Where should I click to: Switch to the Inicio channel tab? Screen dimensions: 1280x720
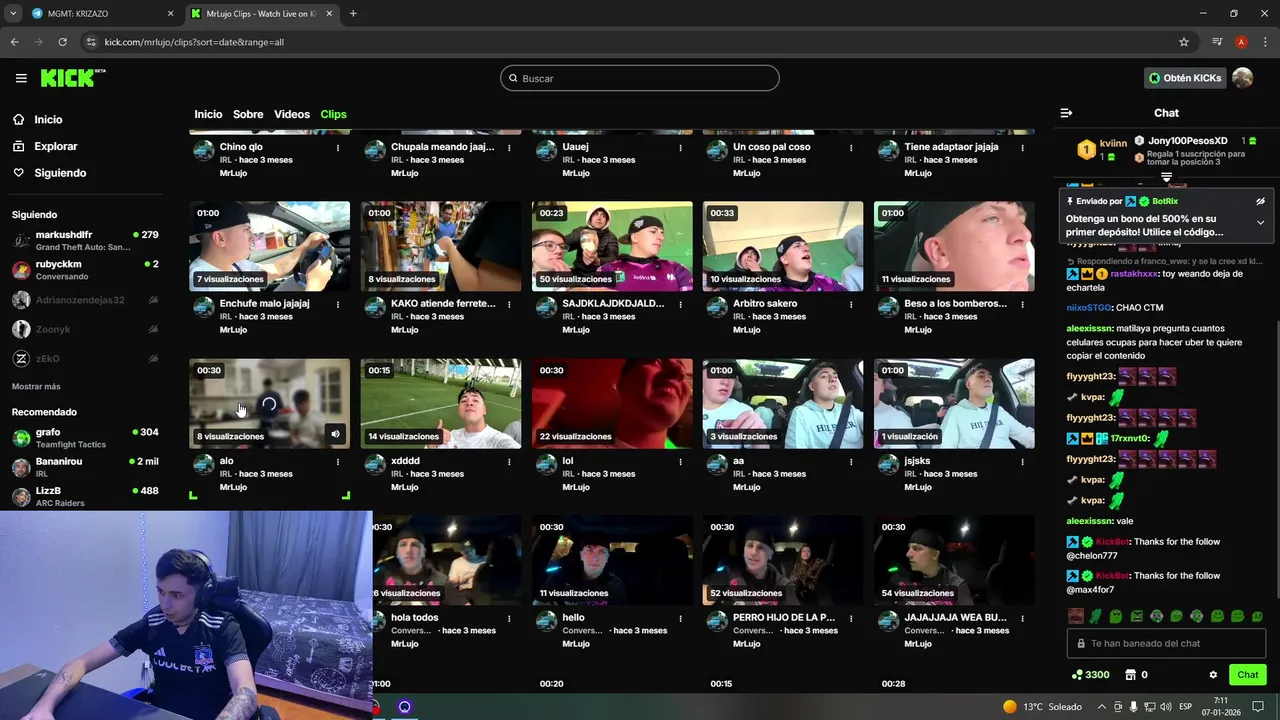(208, 114)
